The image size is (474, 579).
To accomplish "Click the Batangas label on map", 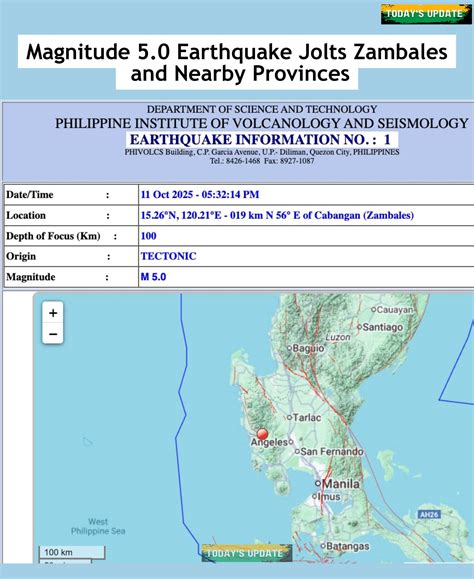I will (348, 546).
